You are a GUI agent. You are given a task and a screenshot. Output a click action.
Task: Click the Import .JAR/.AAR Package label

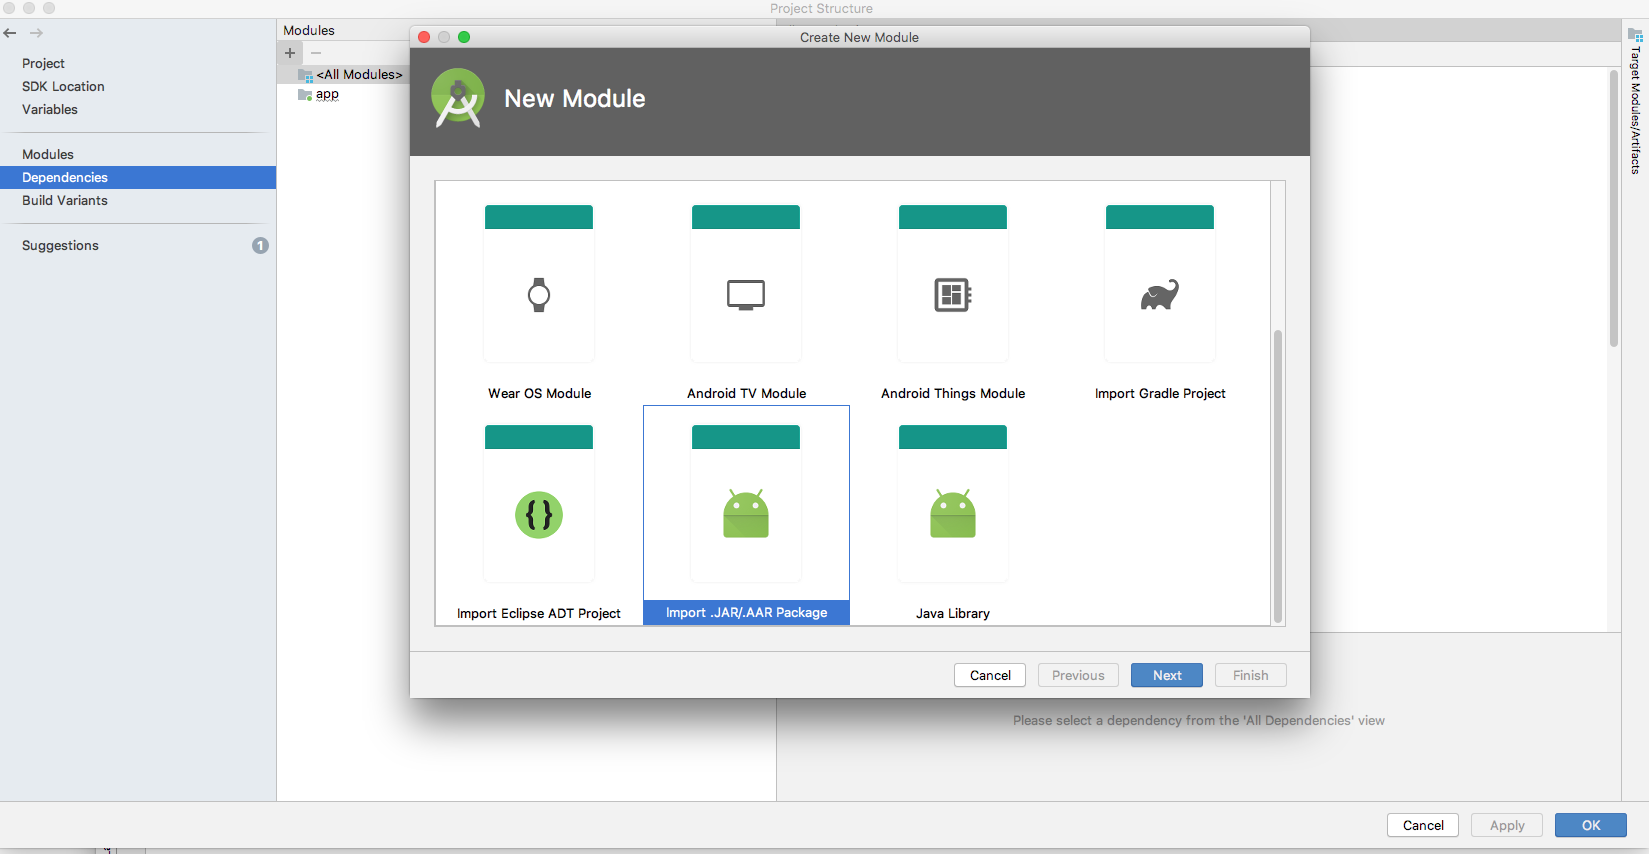point(746,612)
